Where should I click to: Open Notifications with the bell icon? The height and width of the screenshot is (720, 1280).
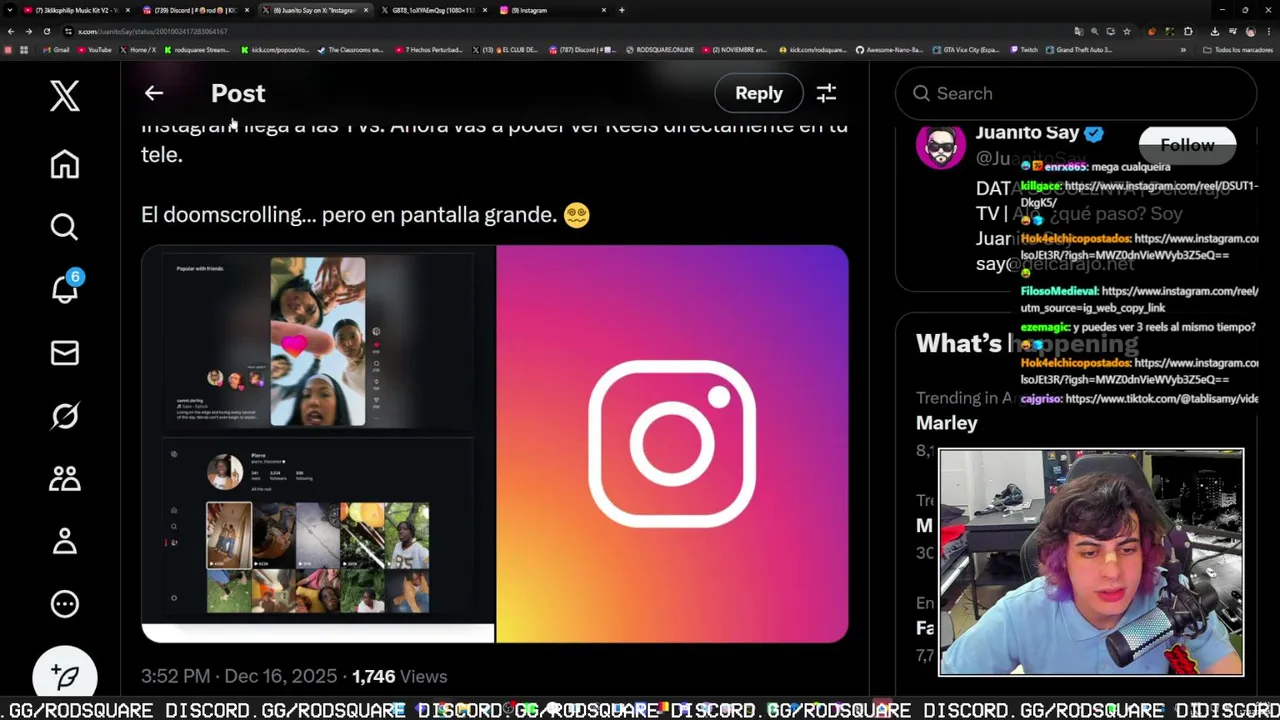[x=65, y=289]
